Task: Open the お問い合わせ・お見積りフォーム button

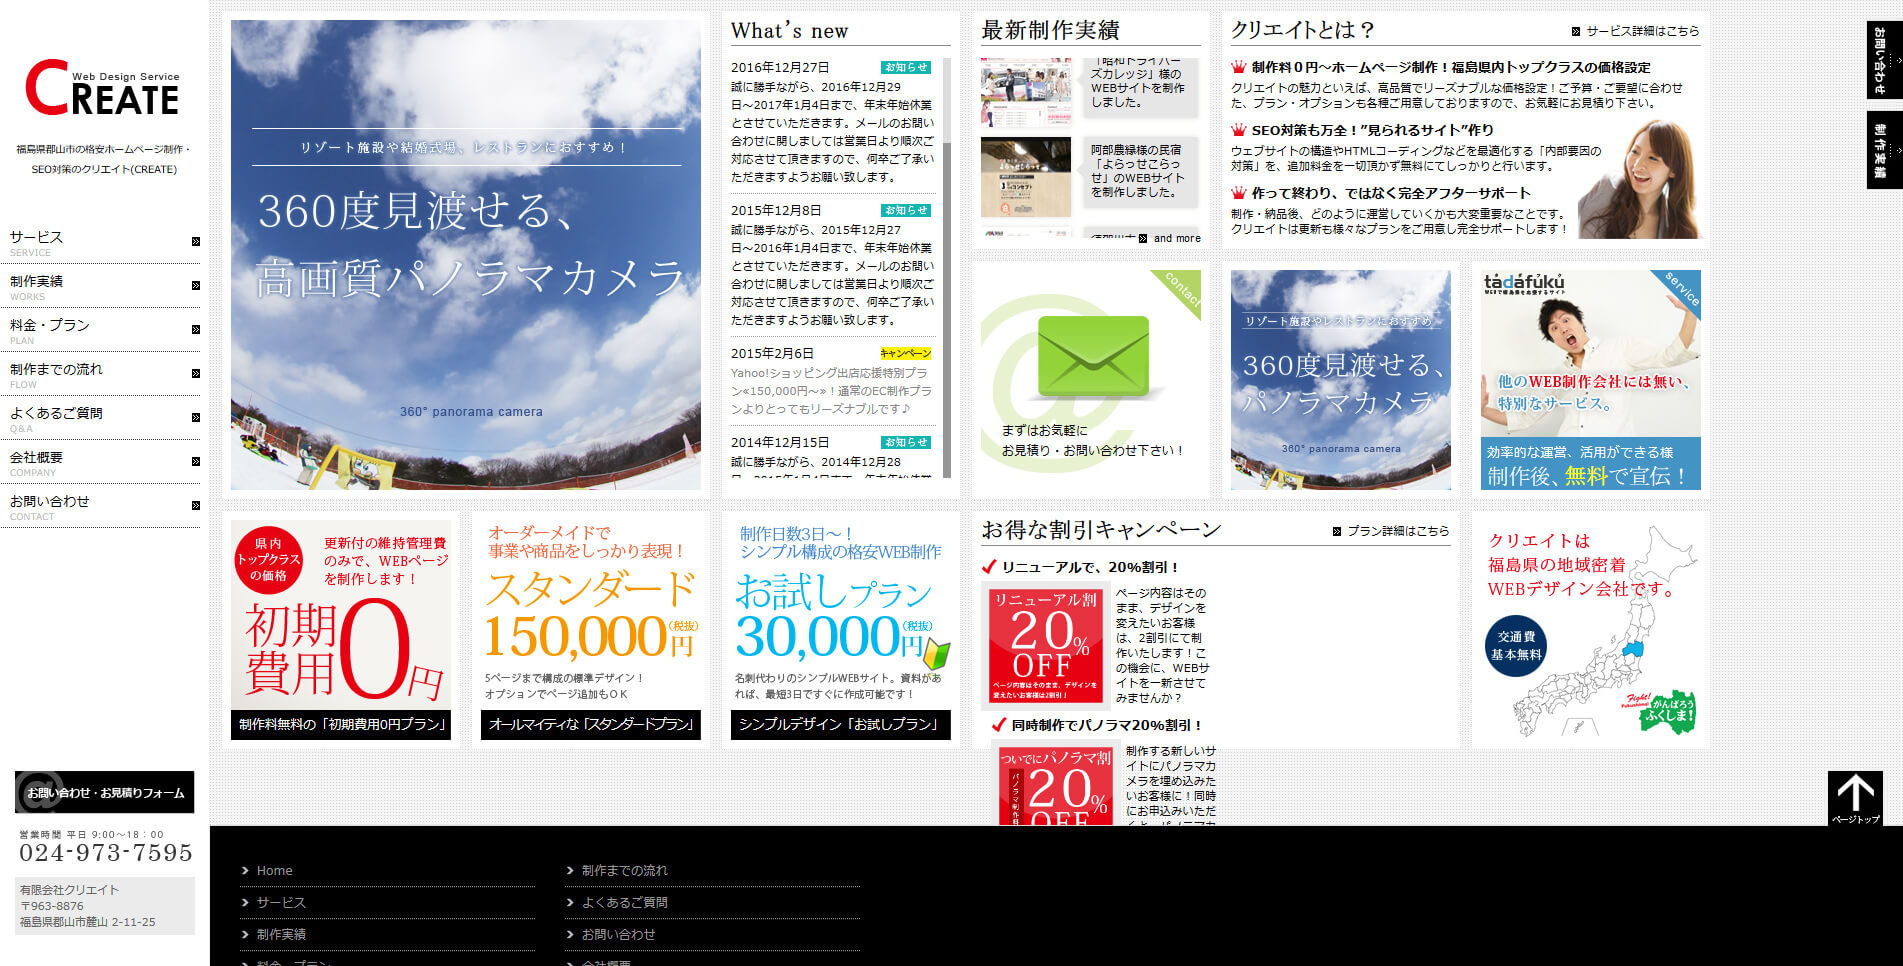Action: pyautogui.click(x=105, y=792)
